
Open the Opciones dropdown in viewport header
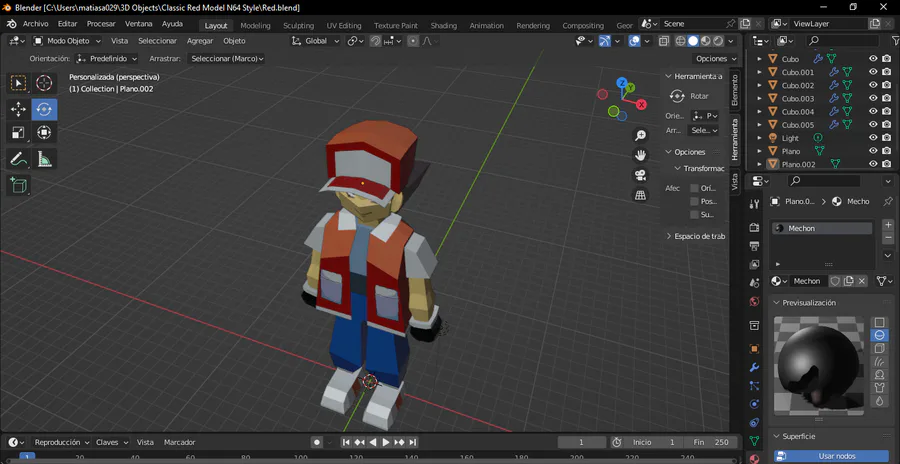point(716,59)
